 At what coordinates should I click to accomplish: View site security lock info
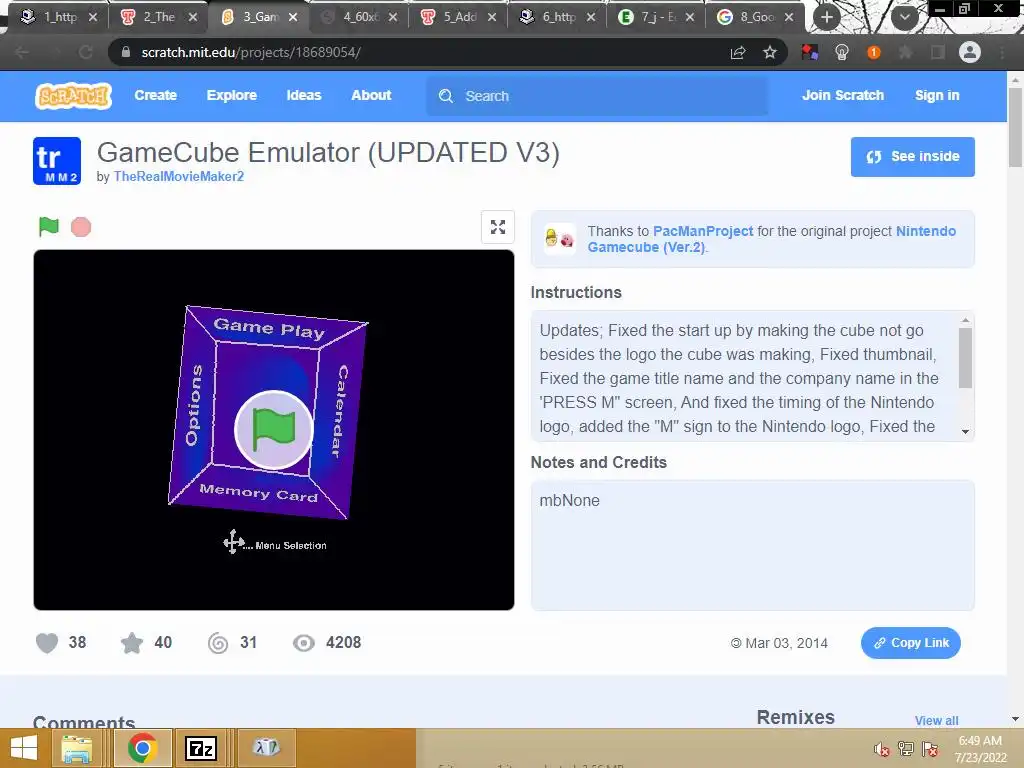click(x=126, y=52)
